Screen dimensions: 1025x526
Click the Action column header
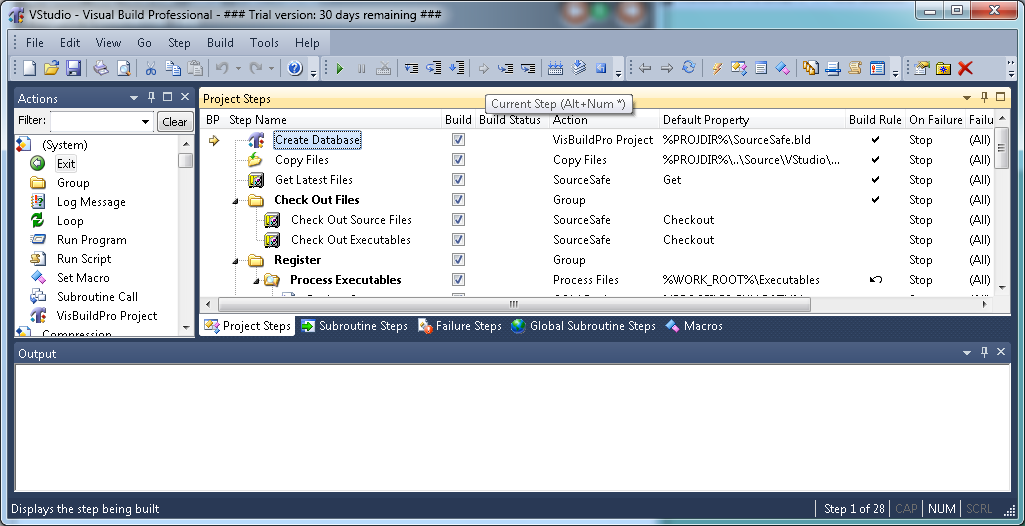[604, 120]
